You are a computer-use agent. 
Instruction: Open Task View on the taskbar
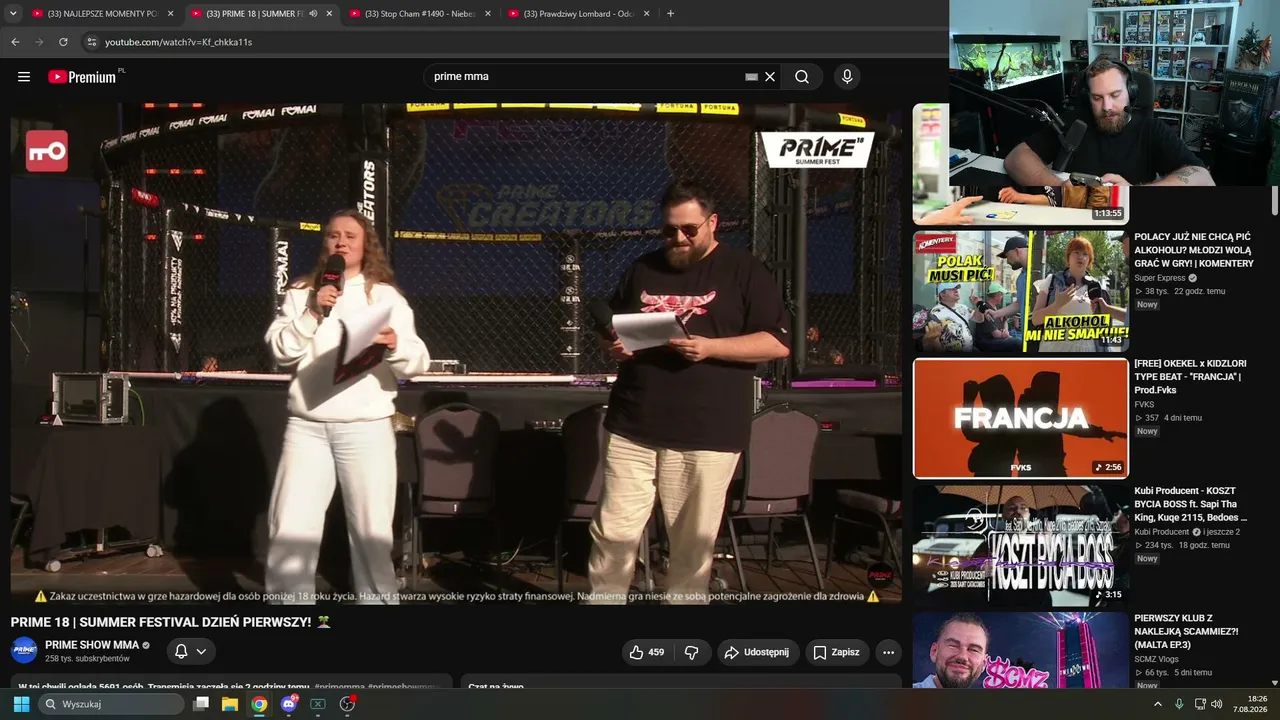[x=201, y=704]
